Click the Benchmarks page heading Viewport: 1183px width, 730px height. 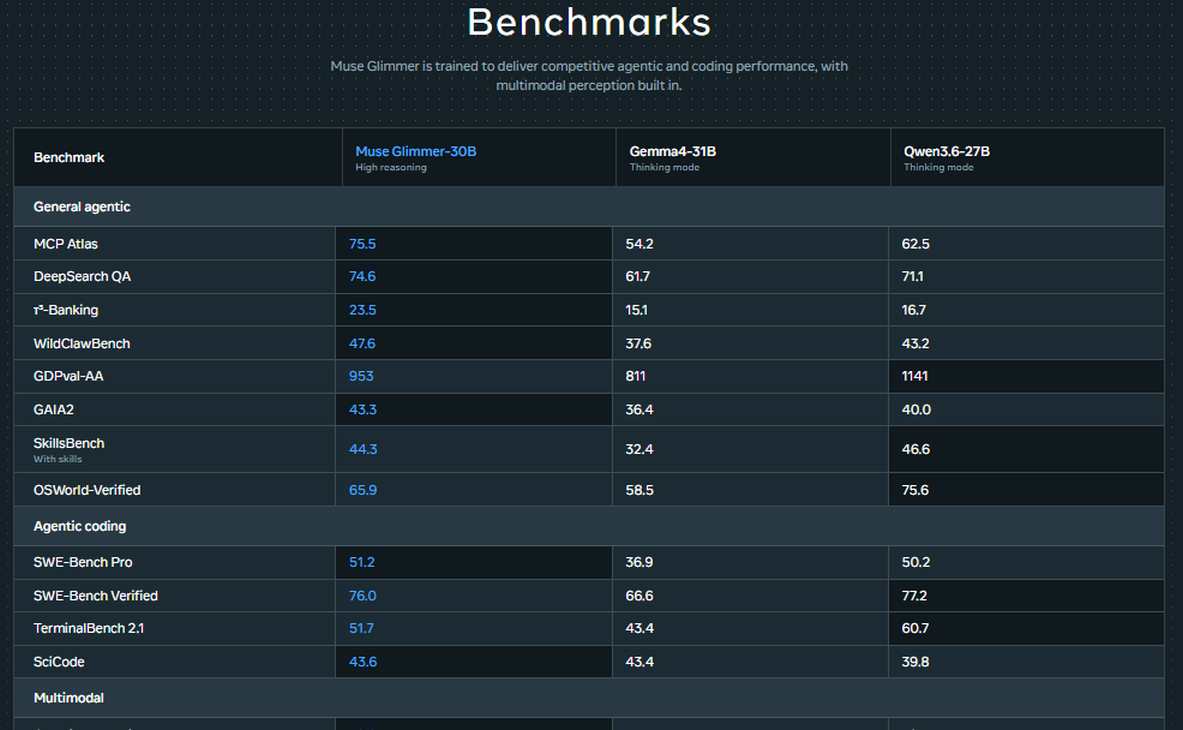pos(589,22)
